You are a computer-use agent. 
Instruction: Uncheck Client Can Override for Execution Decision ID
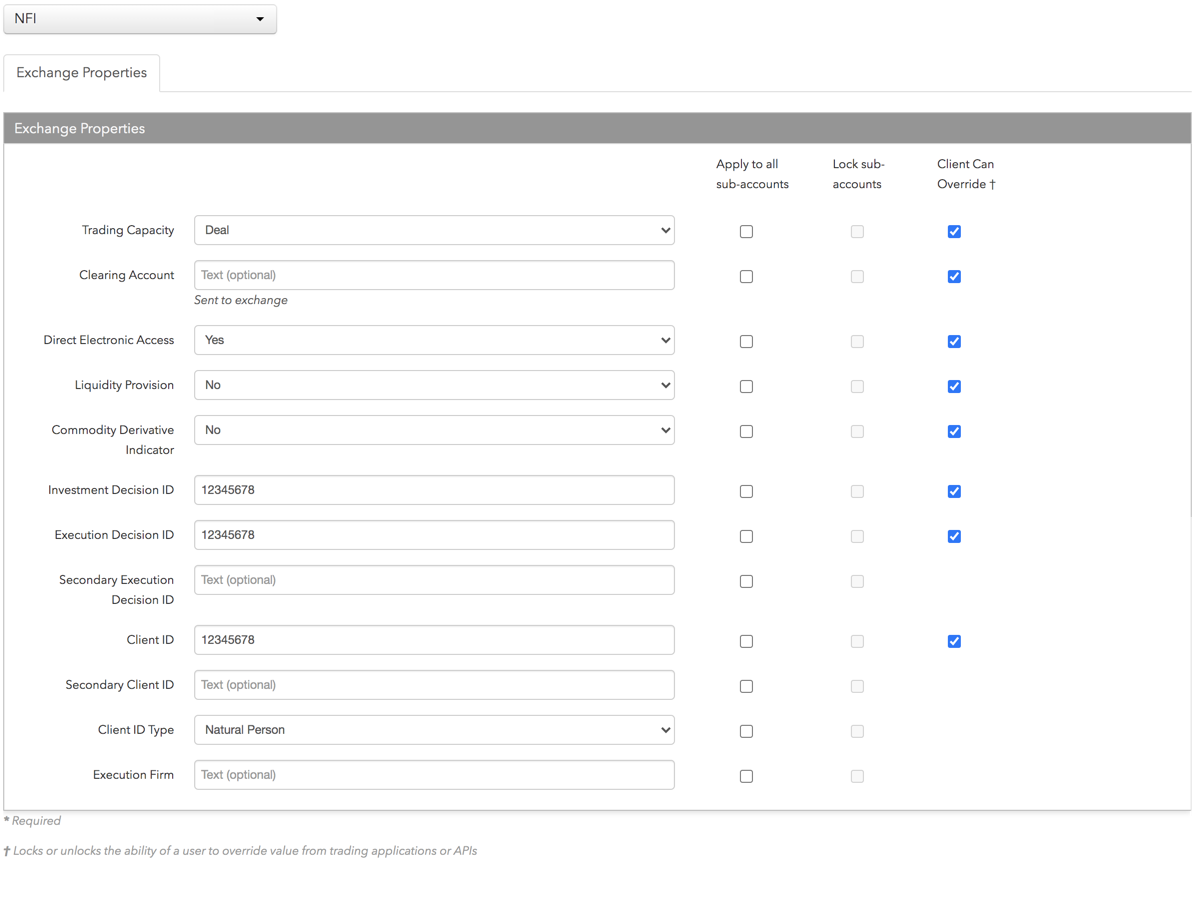[x=954, y=536]
